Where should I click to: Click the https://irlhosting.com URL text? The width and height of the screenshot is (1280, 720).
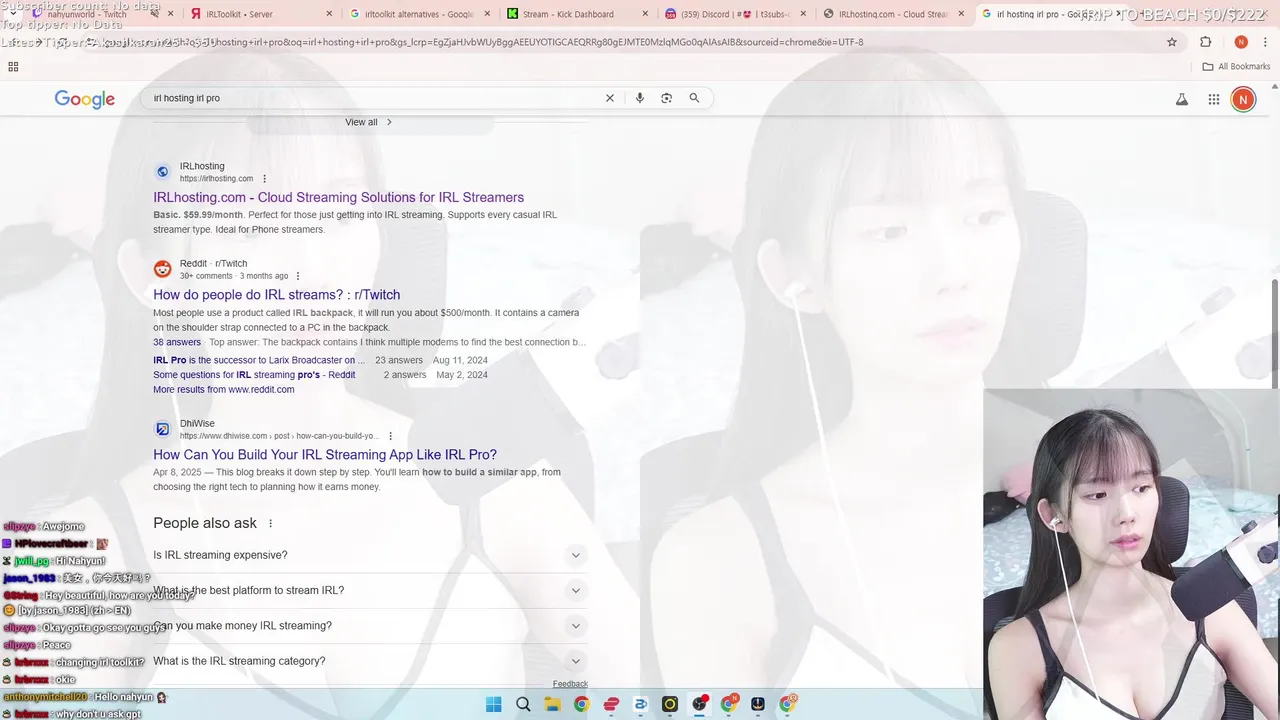[216, 179]
